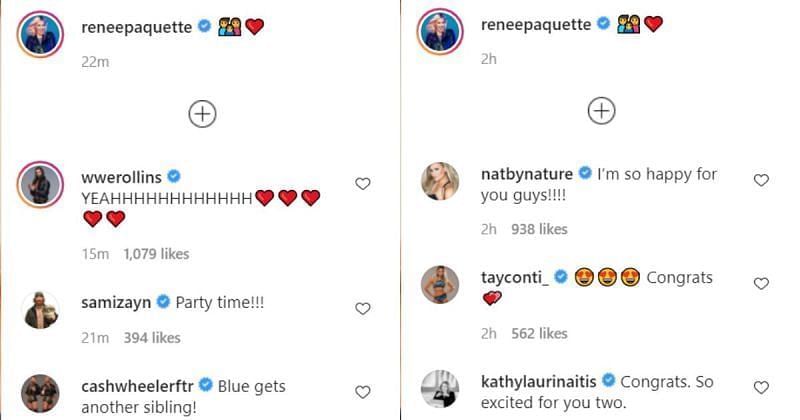View wwerollins' profile picture
This screenshot has height=420, width=800.
(41, 186)
